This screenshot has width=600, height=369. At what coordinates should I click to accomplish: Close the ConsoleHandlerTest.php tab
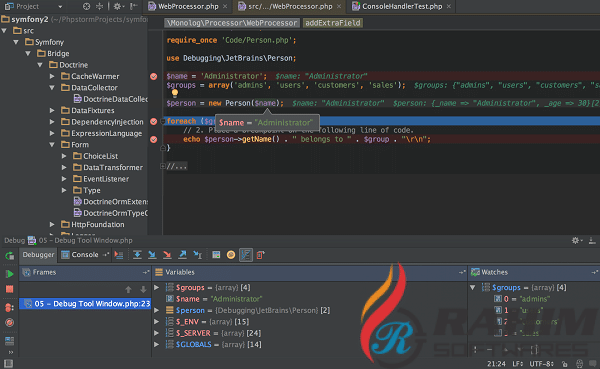449,7
